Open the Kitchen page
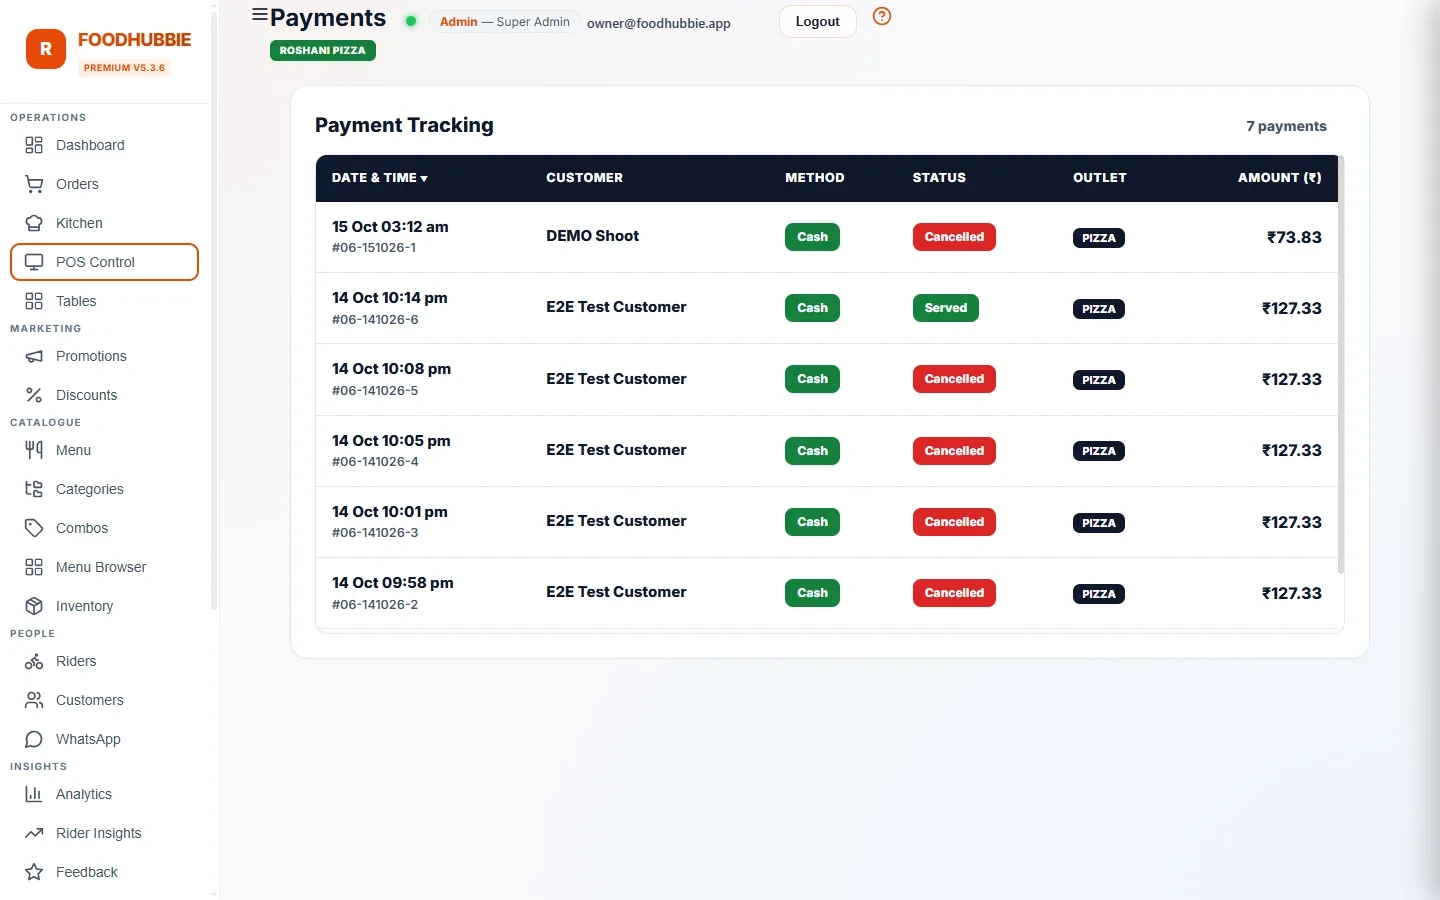 coord(104,223)
